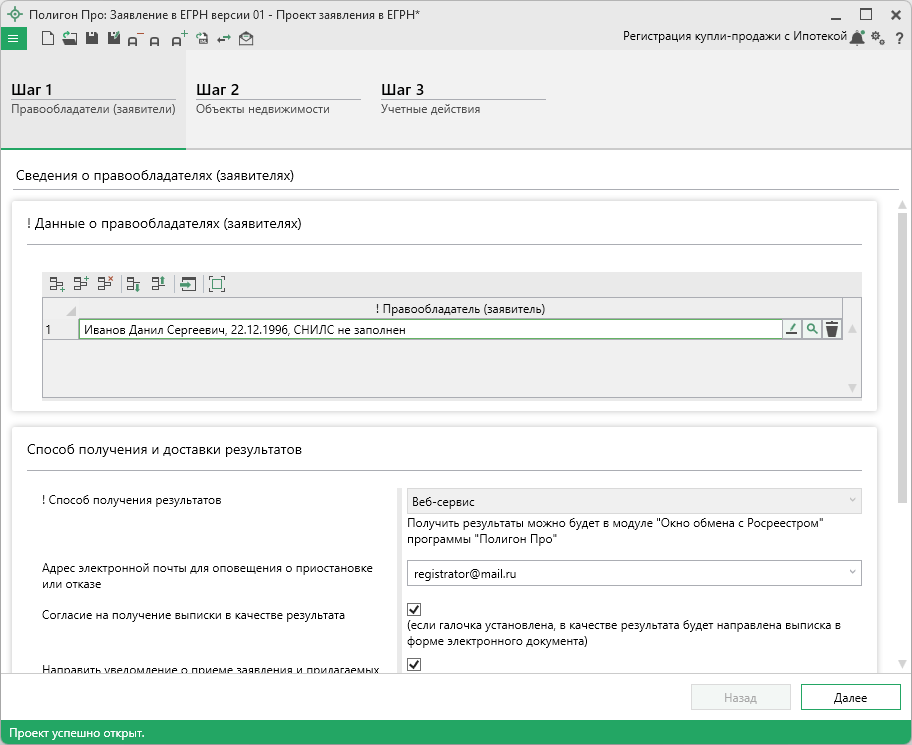This screenshot has height=745, width=912.
Task: Delete row with the trash can icon
Action: [x=831, y=329]
